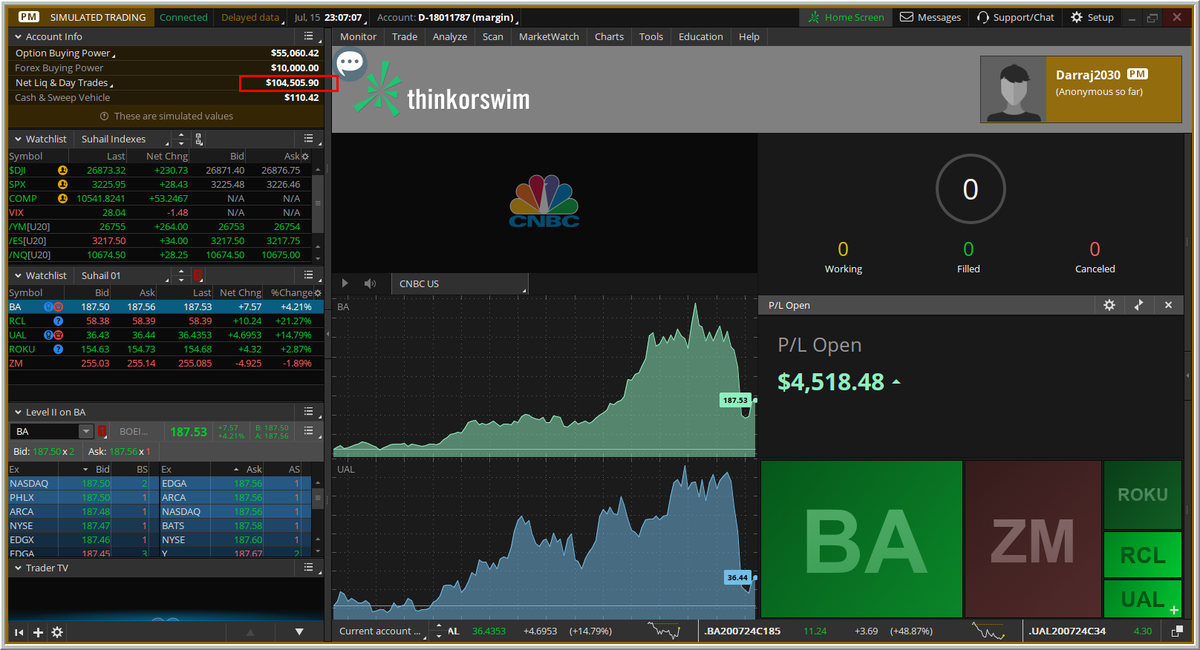
Task: Open Trader TV panel menu icon
Action: click(x=311, y=568)
